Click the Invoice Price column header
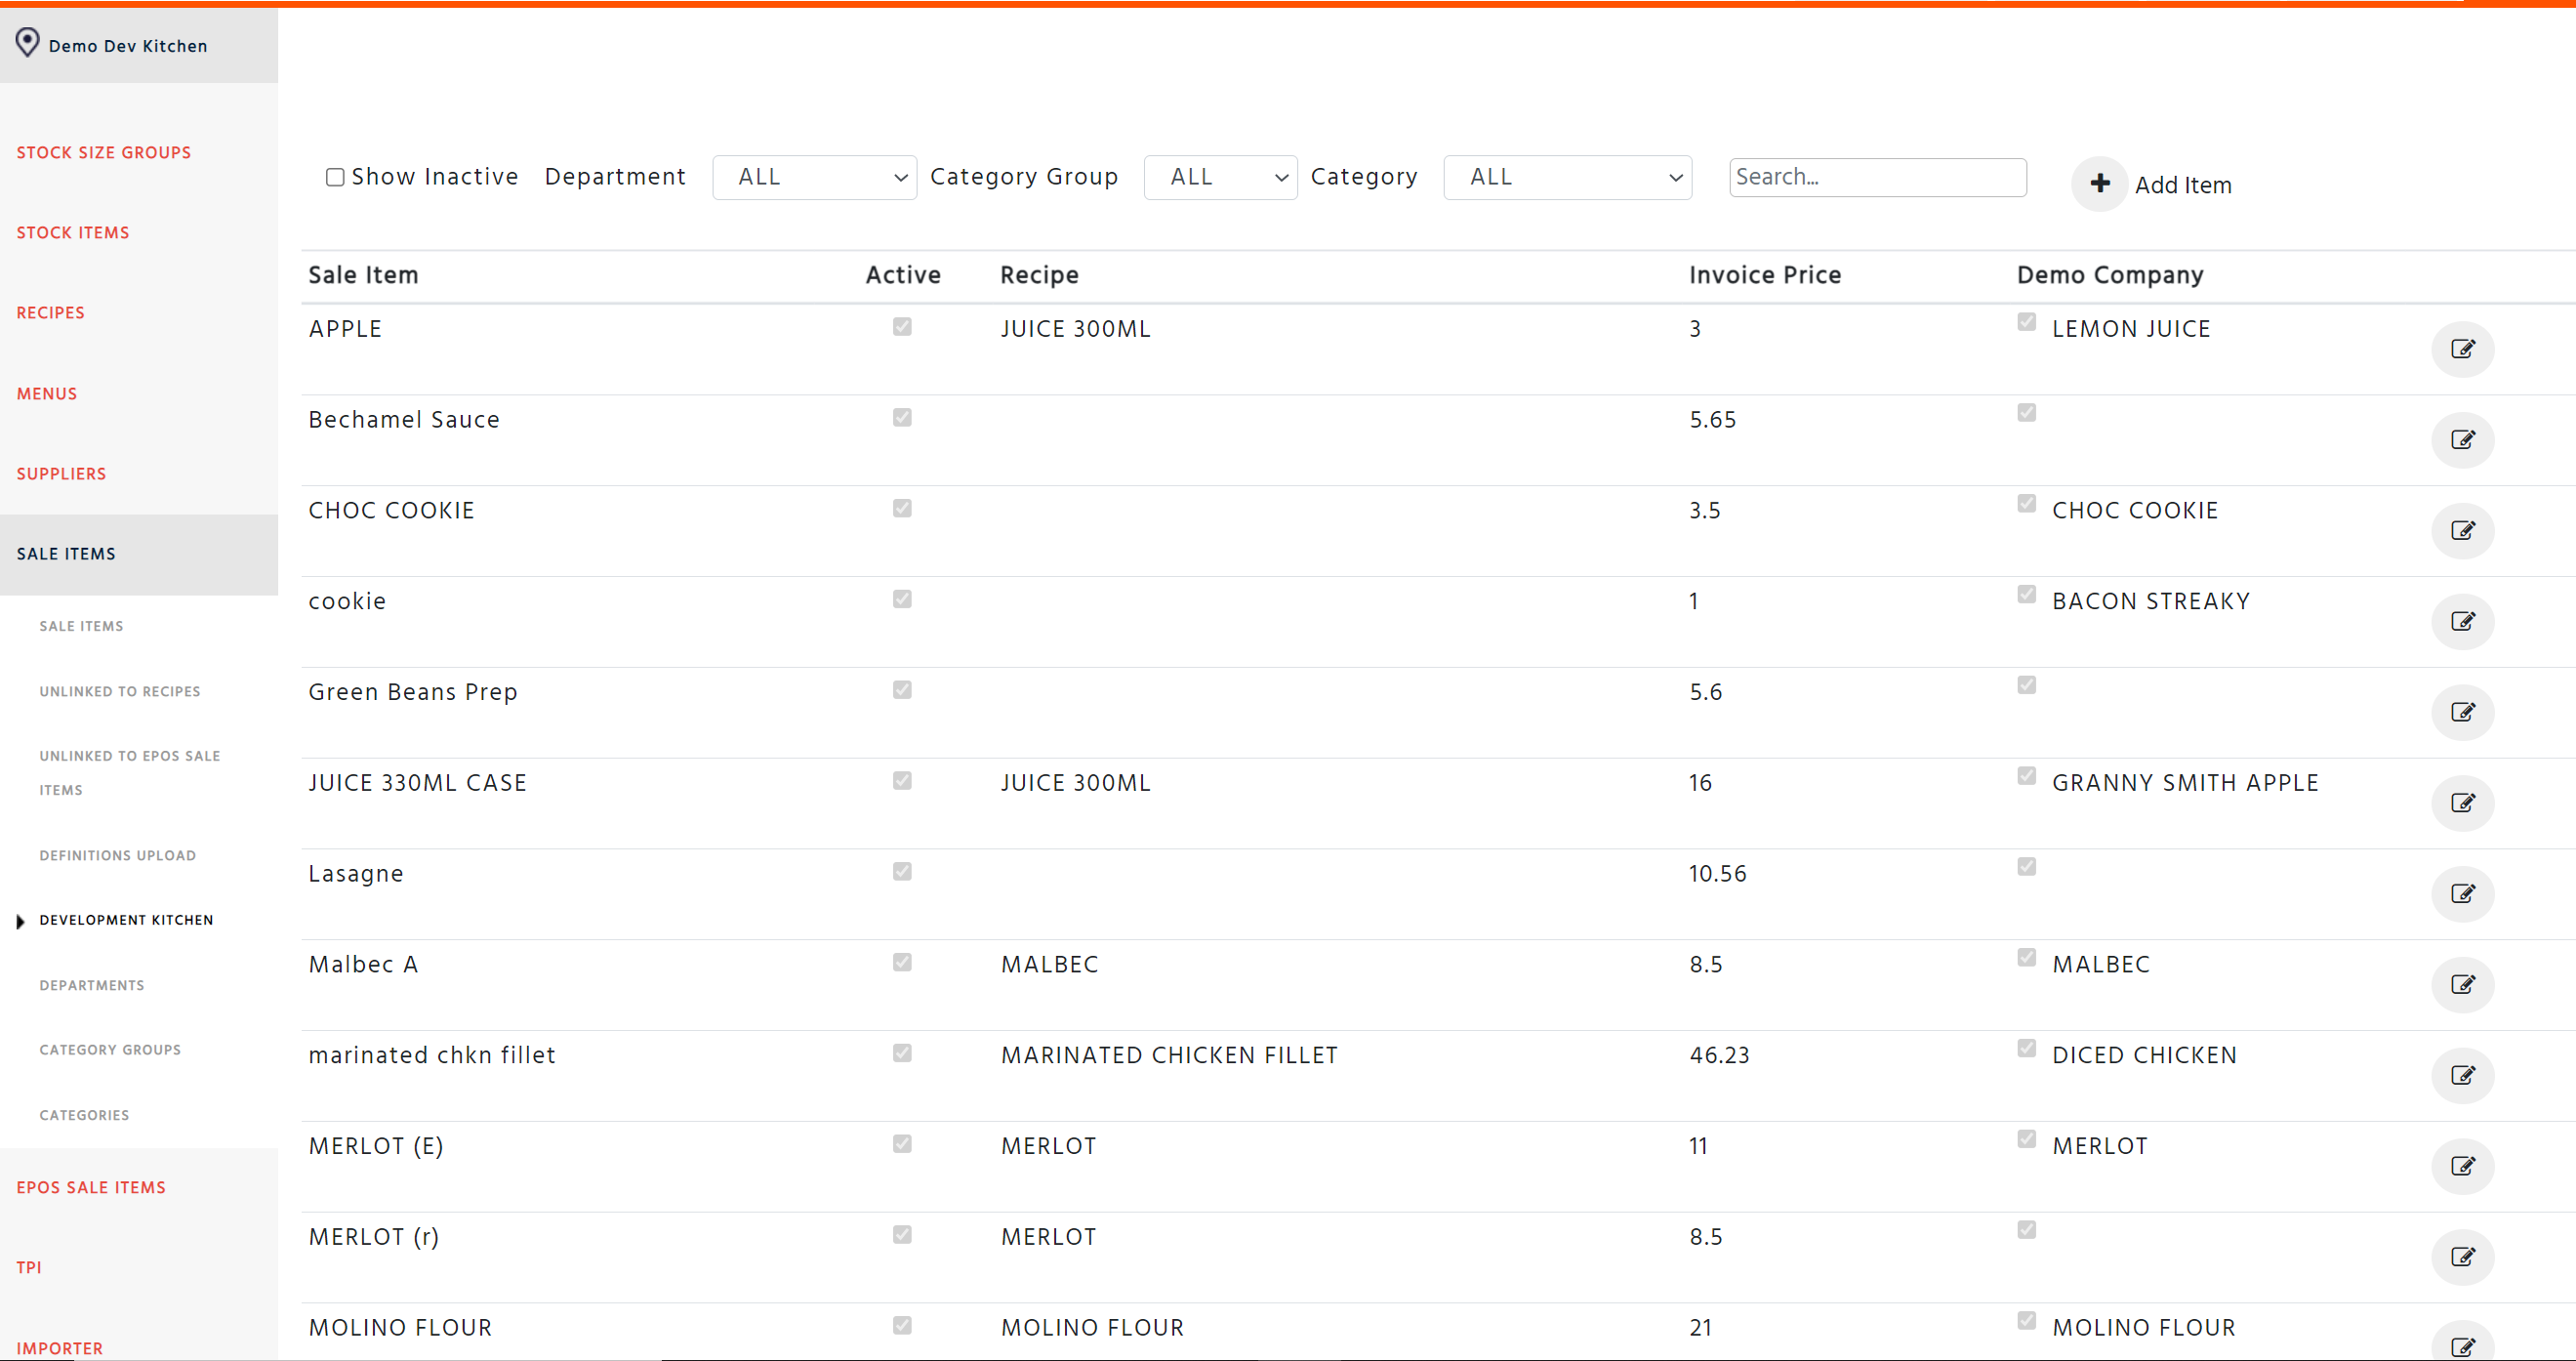Viewport: 2576px width, 1361px height. [1765, 275]
